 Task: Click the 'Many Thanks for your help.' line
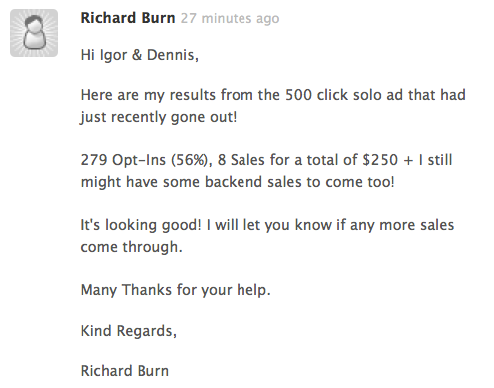click(x=176, y=290)
